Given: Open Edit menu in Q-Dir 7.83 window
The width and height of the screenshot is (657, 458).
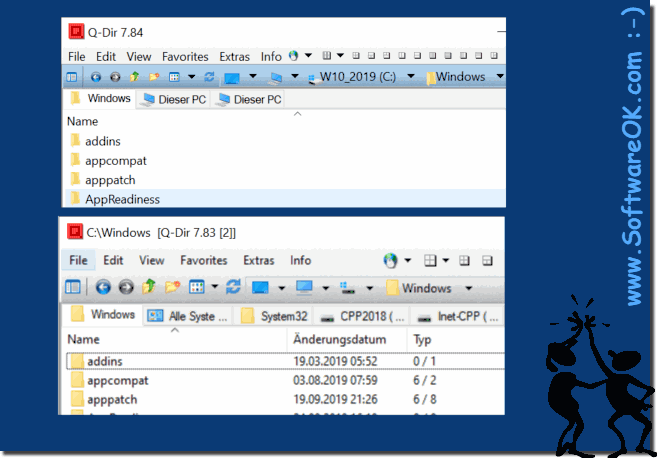Looking at the screenshot, I should (113, 260).
